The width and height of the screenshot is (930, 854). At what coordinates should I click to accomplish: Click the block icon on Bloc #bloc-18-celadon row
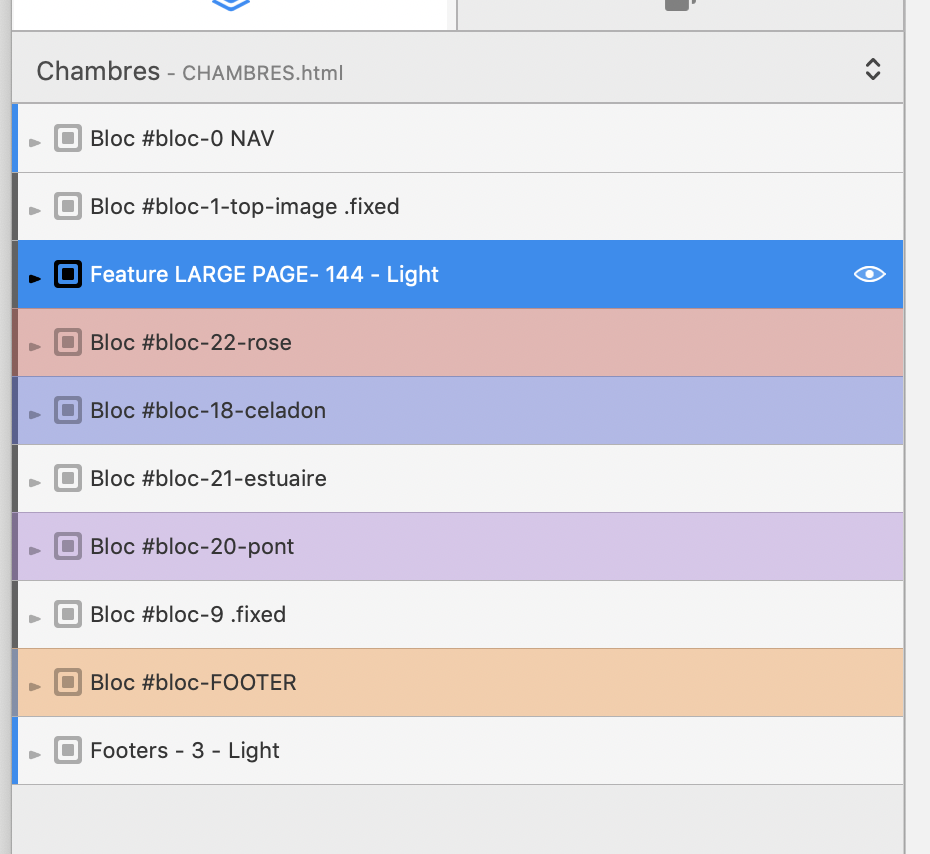pos(67,410)
